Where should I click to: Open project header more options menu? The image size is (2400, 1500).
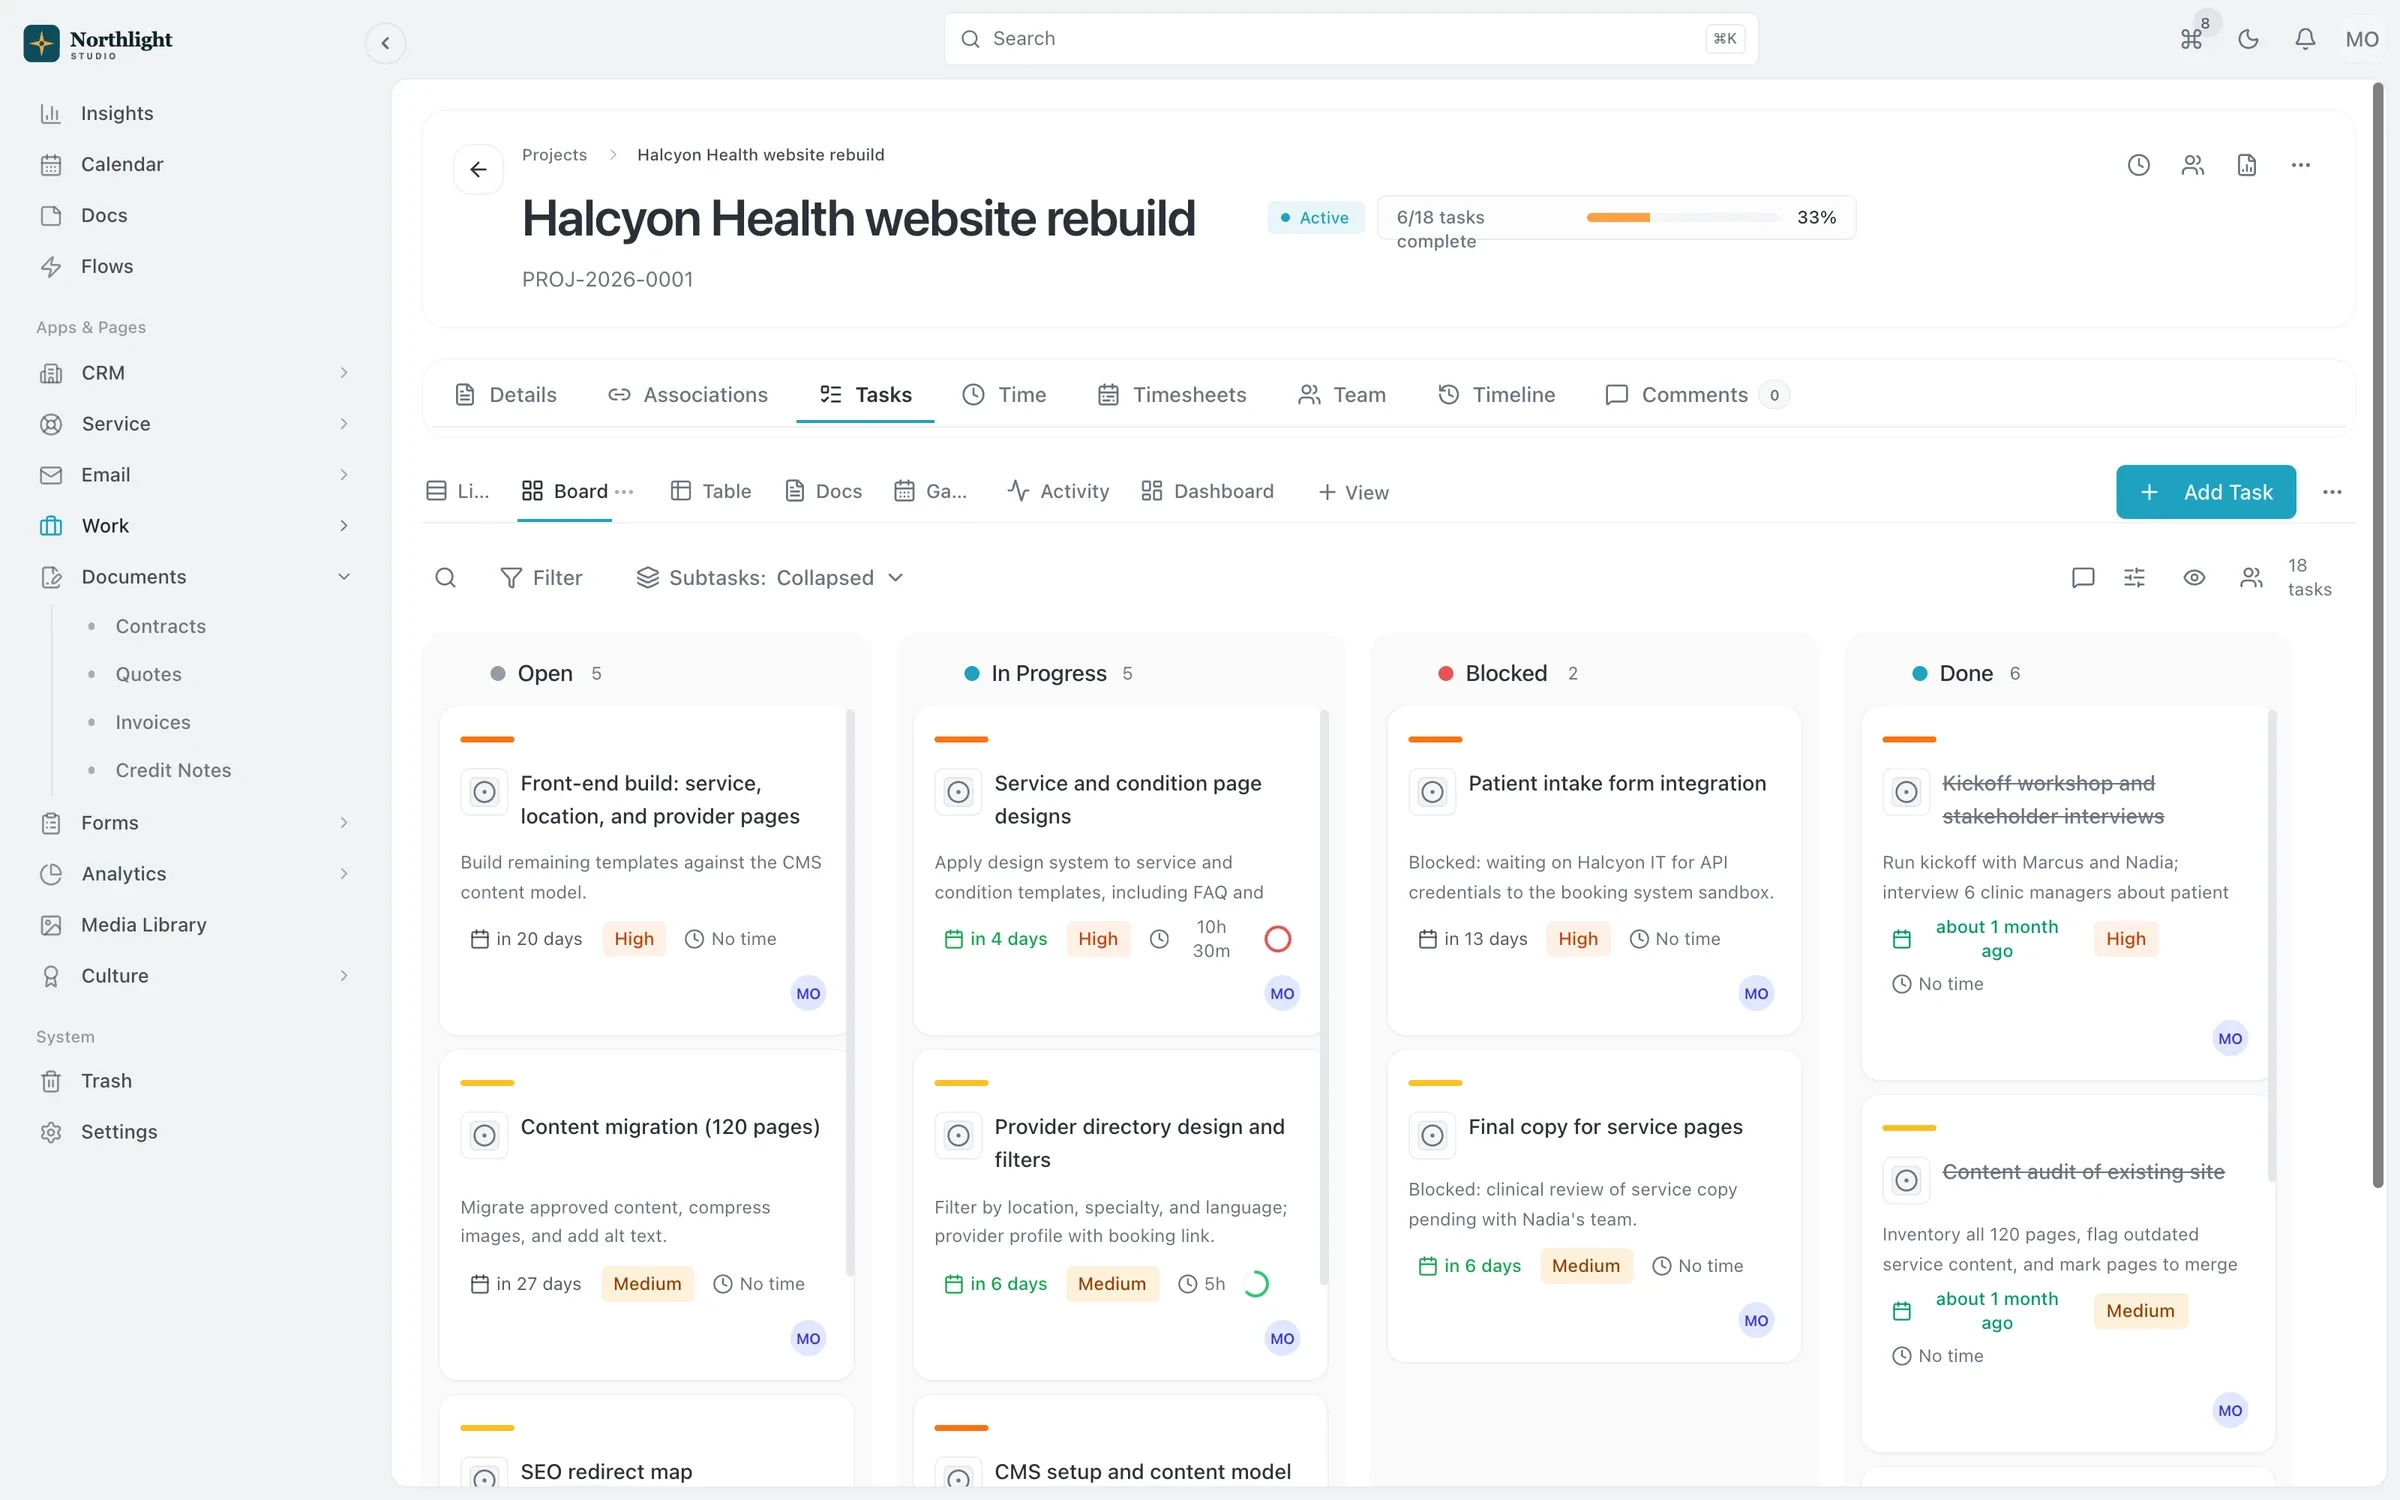tap(2300, 165)
